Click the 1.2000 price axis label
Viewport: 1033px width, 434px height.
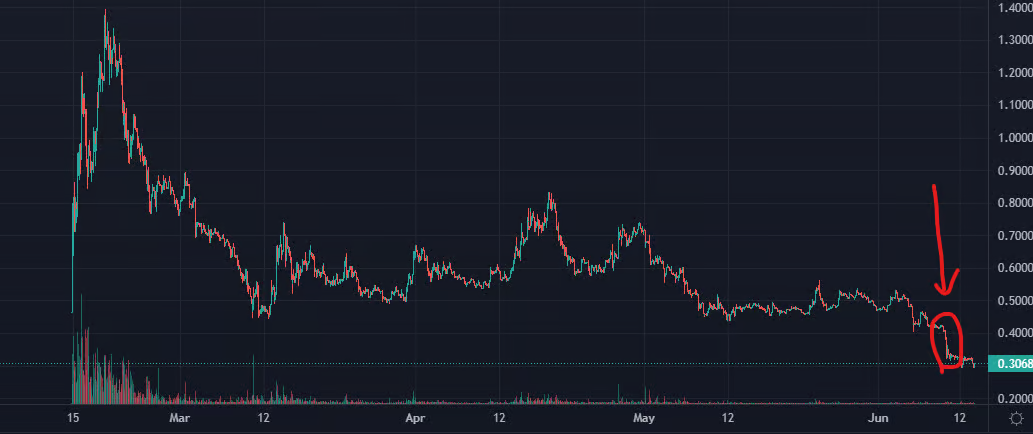pos(1010,73)
